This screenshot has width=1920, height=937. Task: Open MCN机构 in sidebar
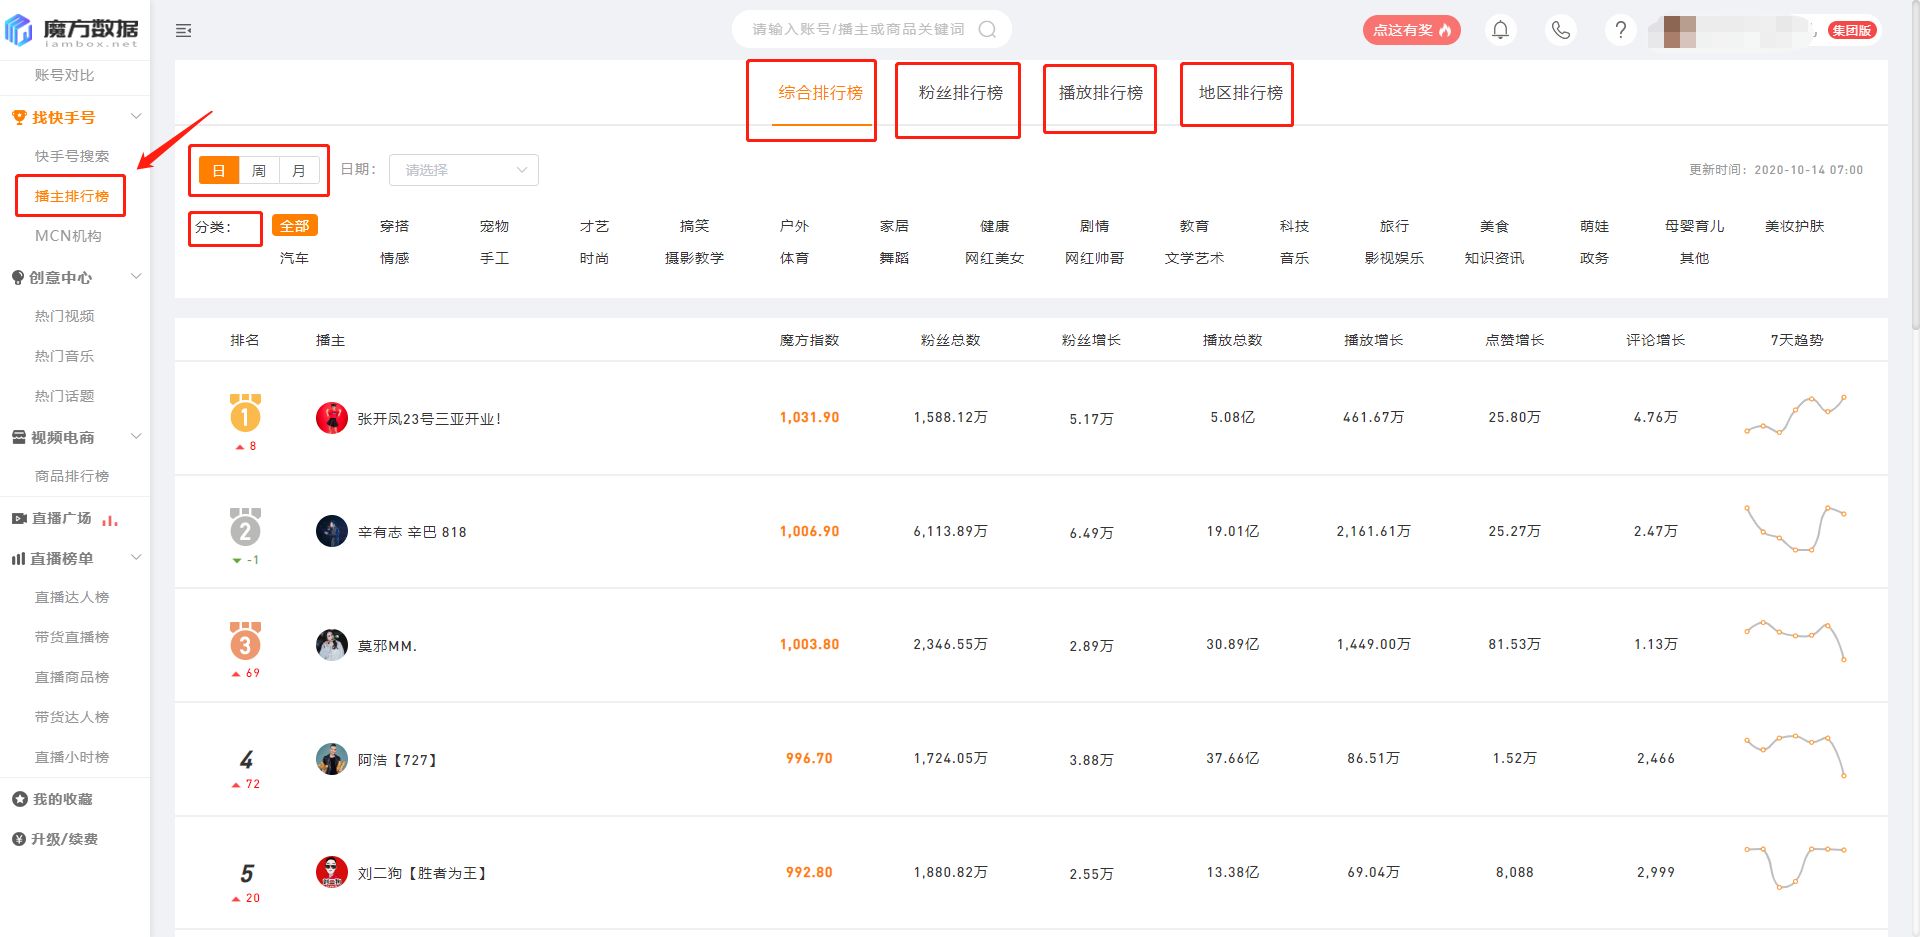[x=68, y=236]
